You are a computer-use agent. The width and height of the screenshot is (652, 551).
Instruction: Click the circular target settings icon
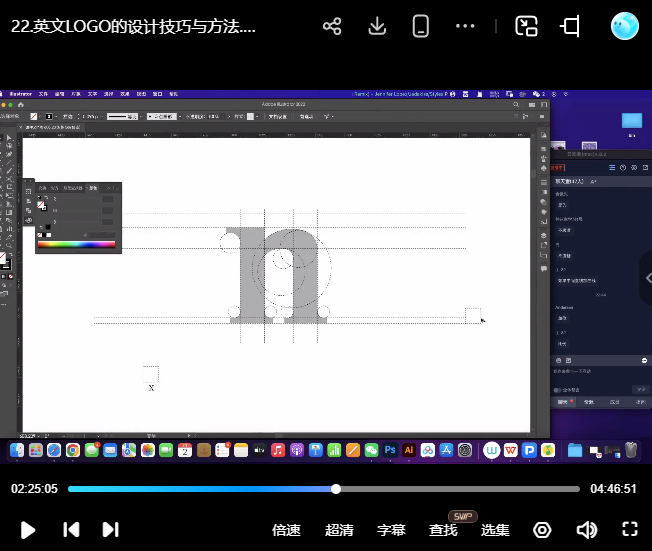click(x=543, y=530)
